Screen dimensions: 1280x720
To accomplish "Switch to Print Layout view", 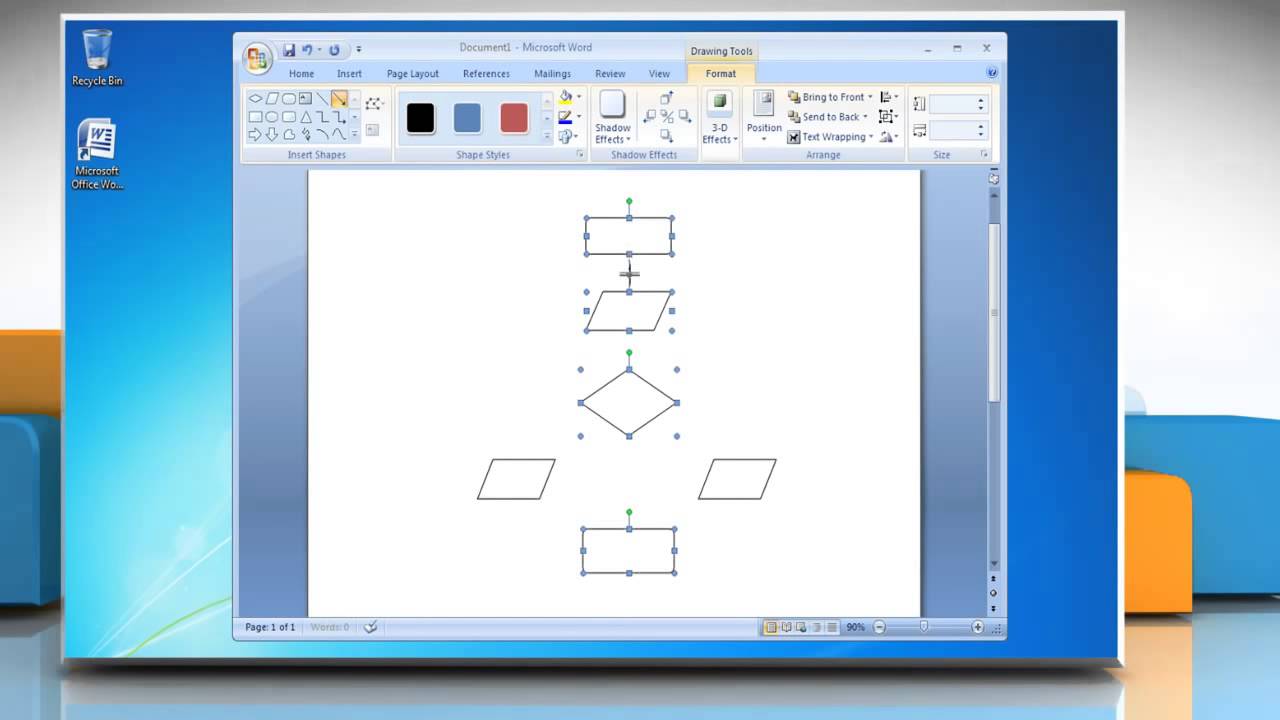I will 771,627.
